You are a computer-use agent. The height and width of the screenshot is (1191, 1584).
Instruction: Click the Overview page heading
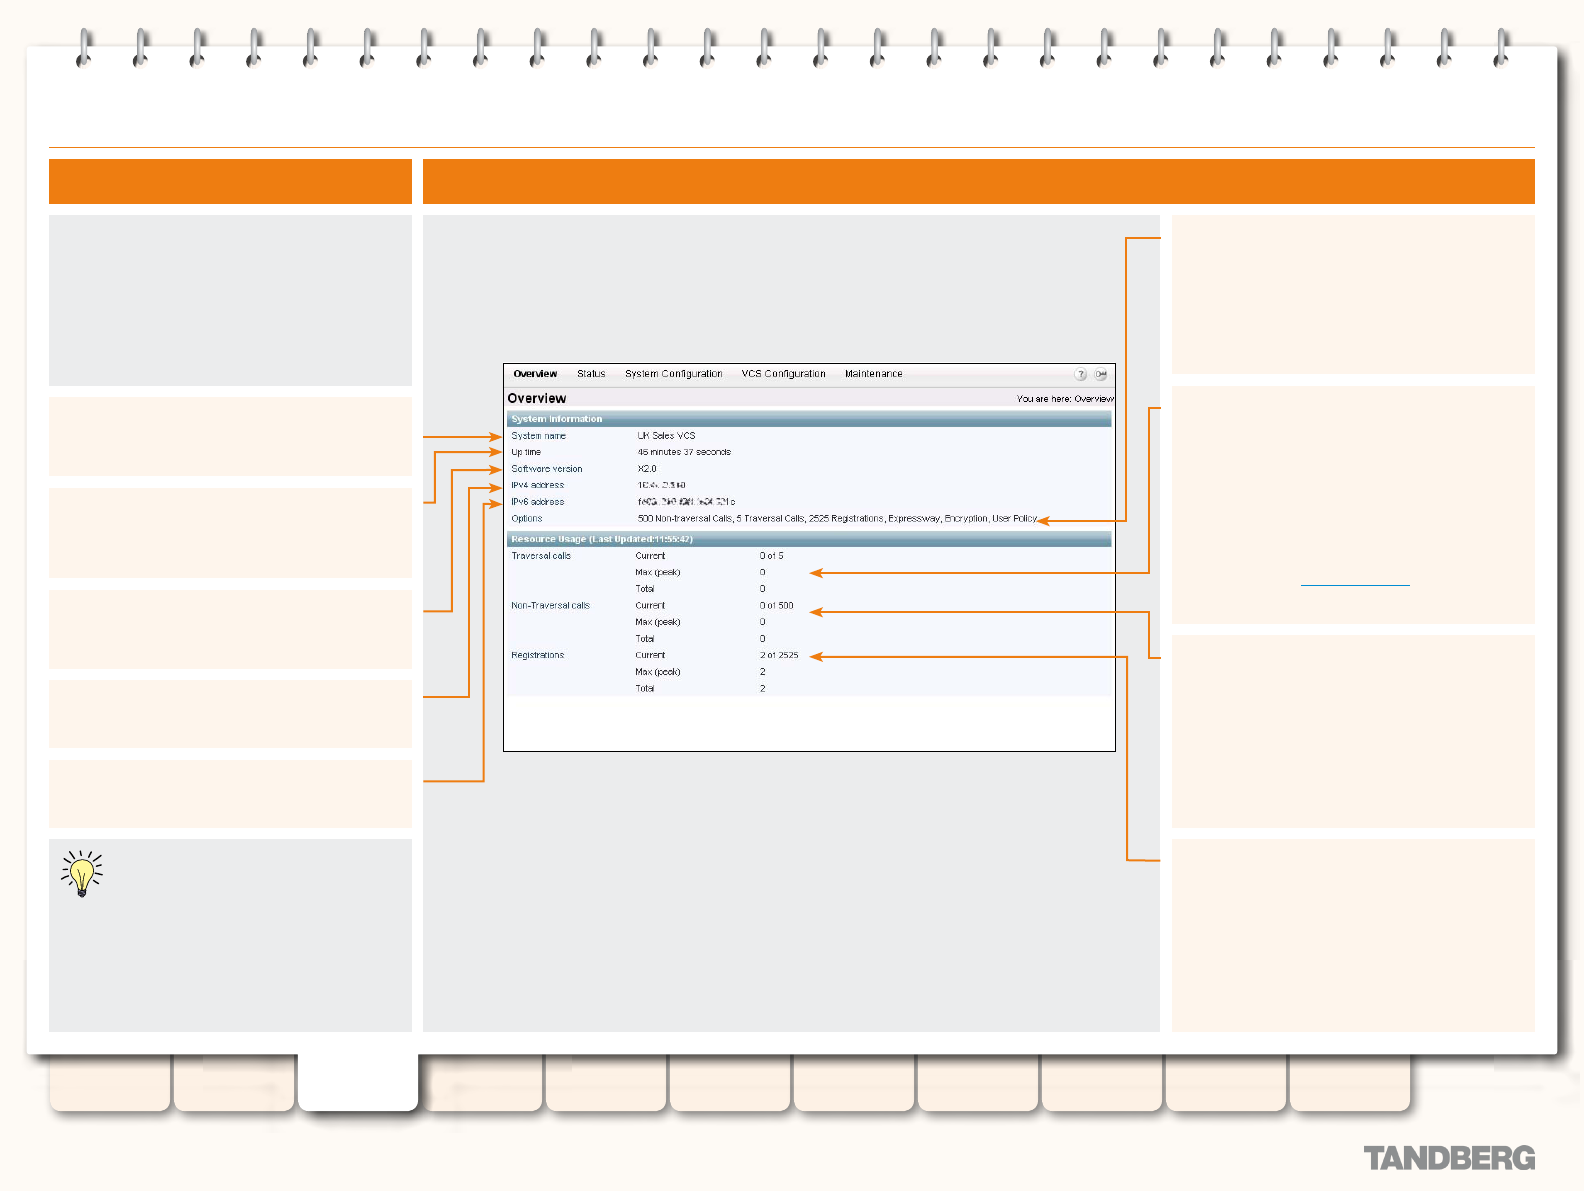(537, 398)
